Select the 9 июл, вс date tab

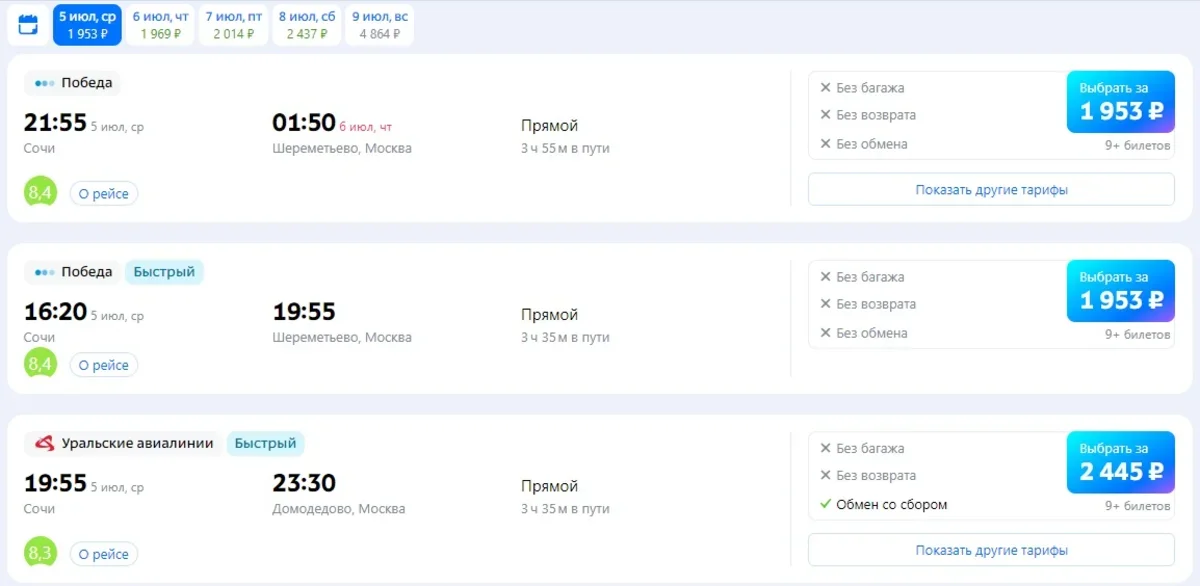point(379,25)
